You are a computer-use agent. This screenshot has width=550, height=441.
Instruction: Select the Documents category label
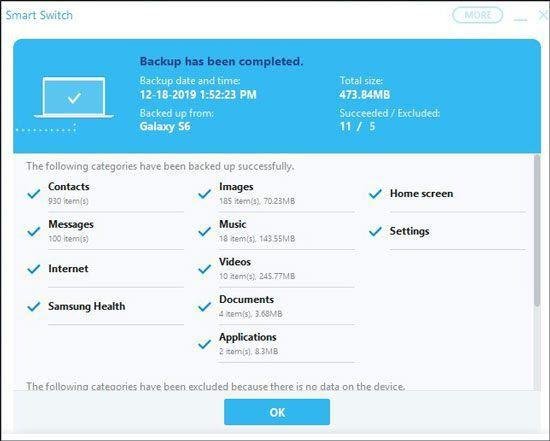click(x=246, y=299)
